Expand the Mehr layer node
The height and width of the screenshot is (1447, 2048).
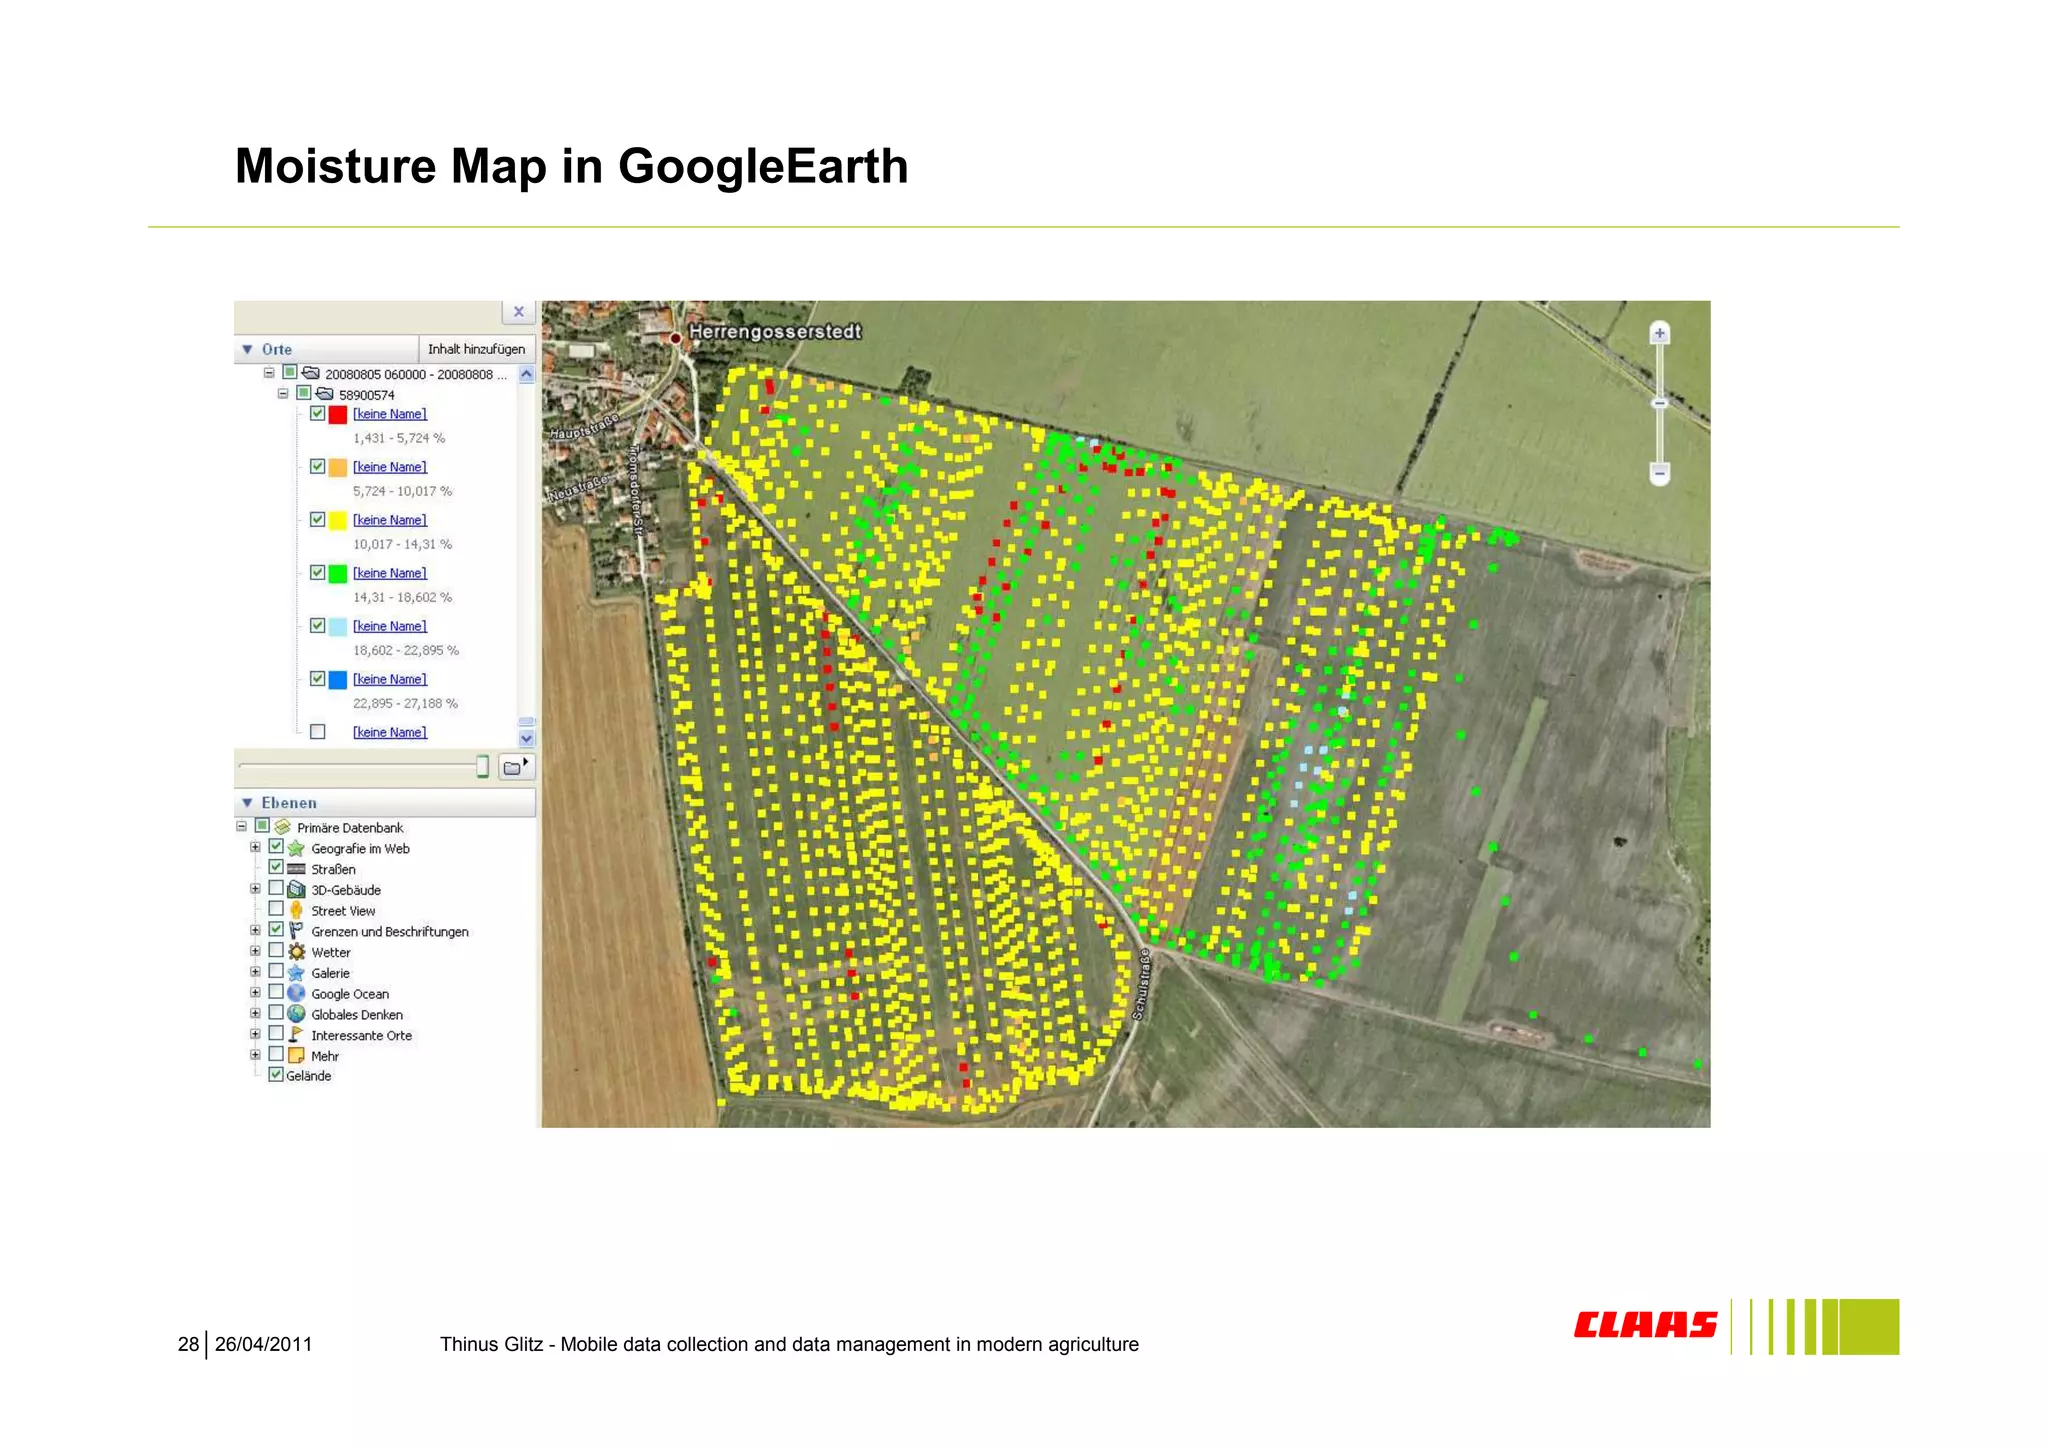(x=255, y=1055)
